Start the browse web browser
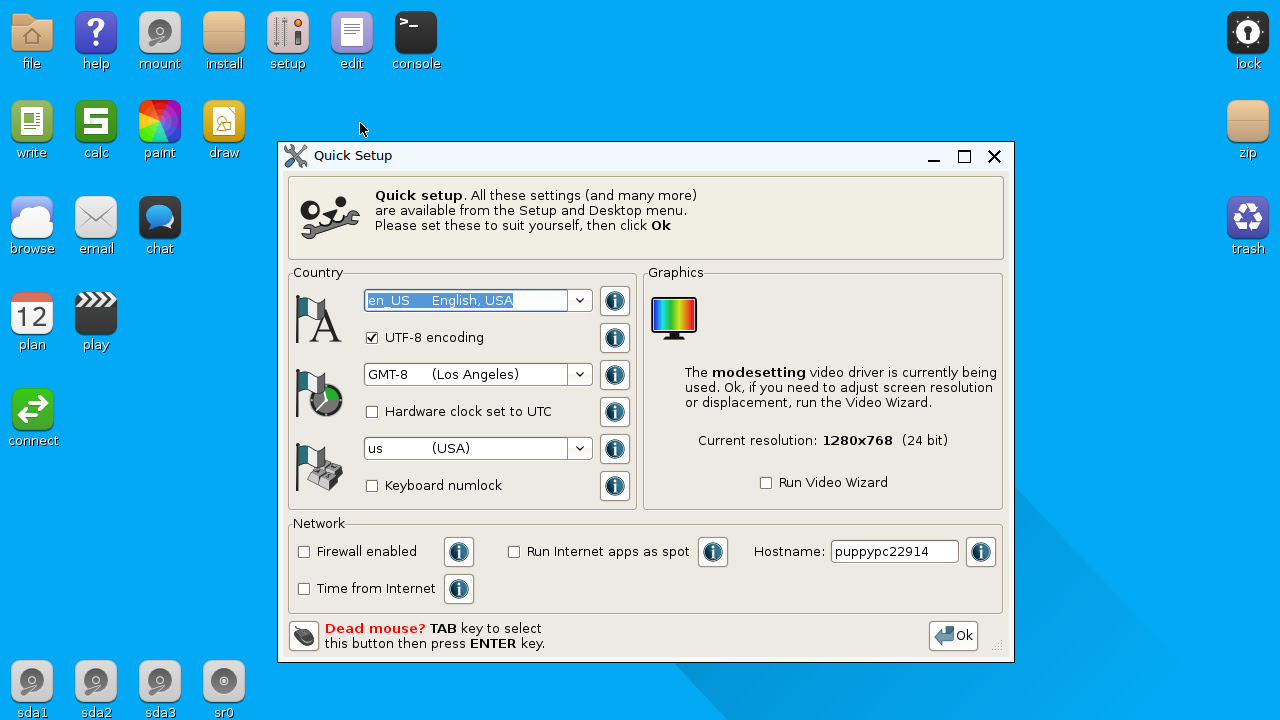Screen dimensions: 1280x720 pos(32,216)
